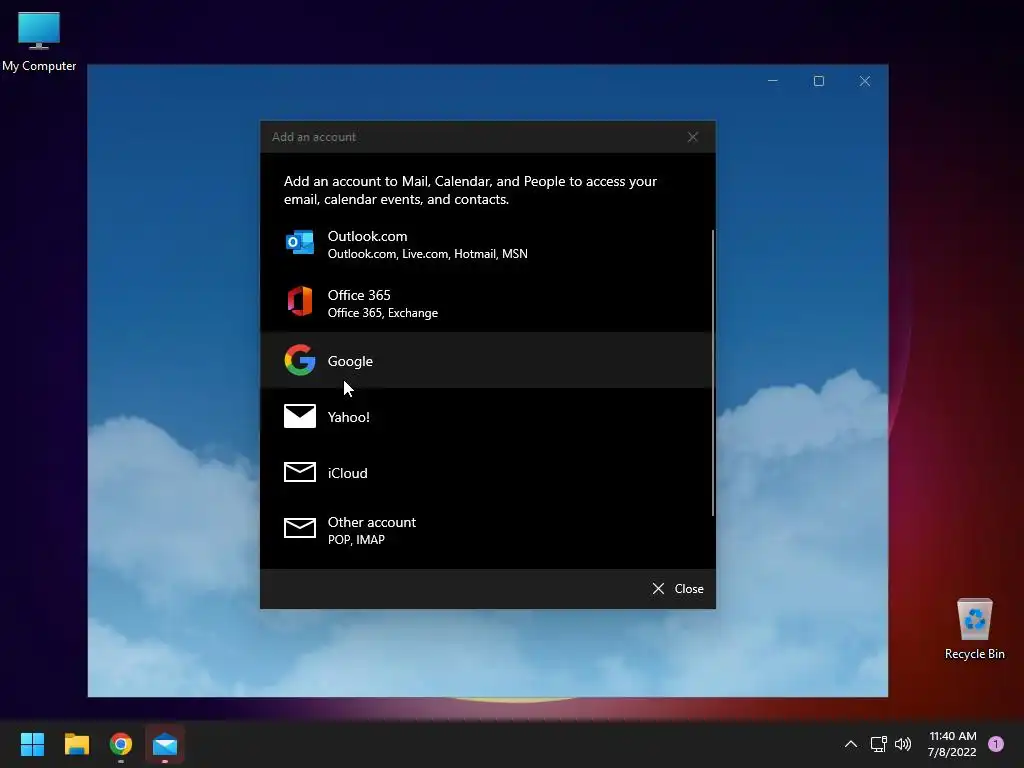
Task: Launch Google Chrome from the taskbar
Action: coord(121,744)
